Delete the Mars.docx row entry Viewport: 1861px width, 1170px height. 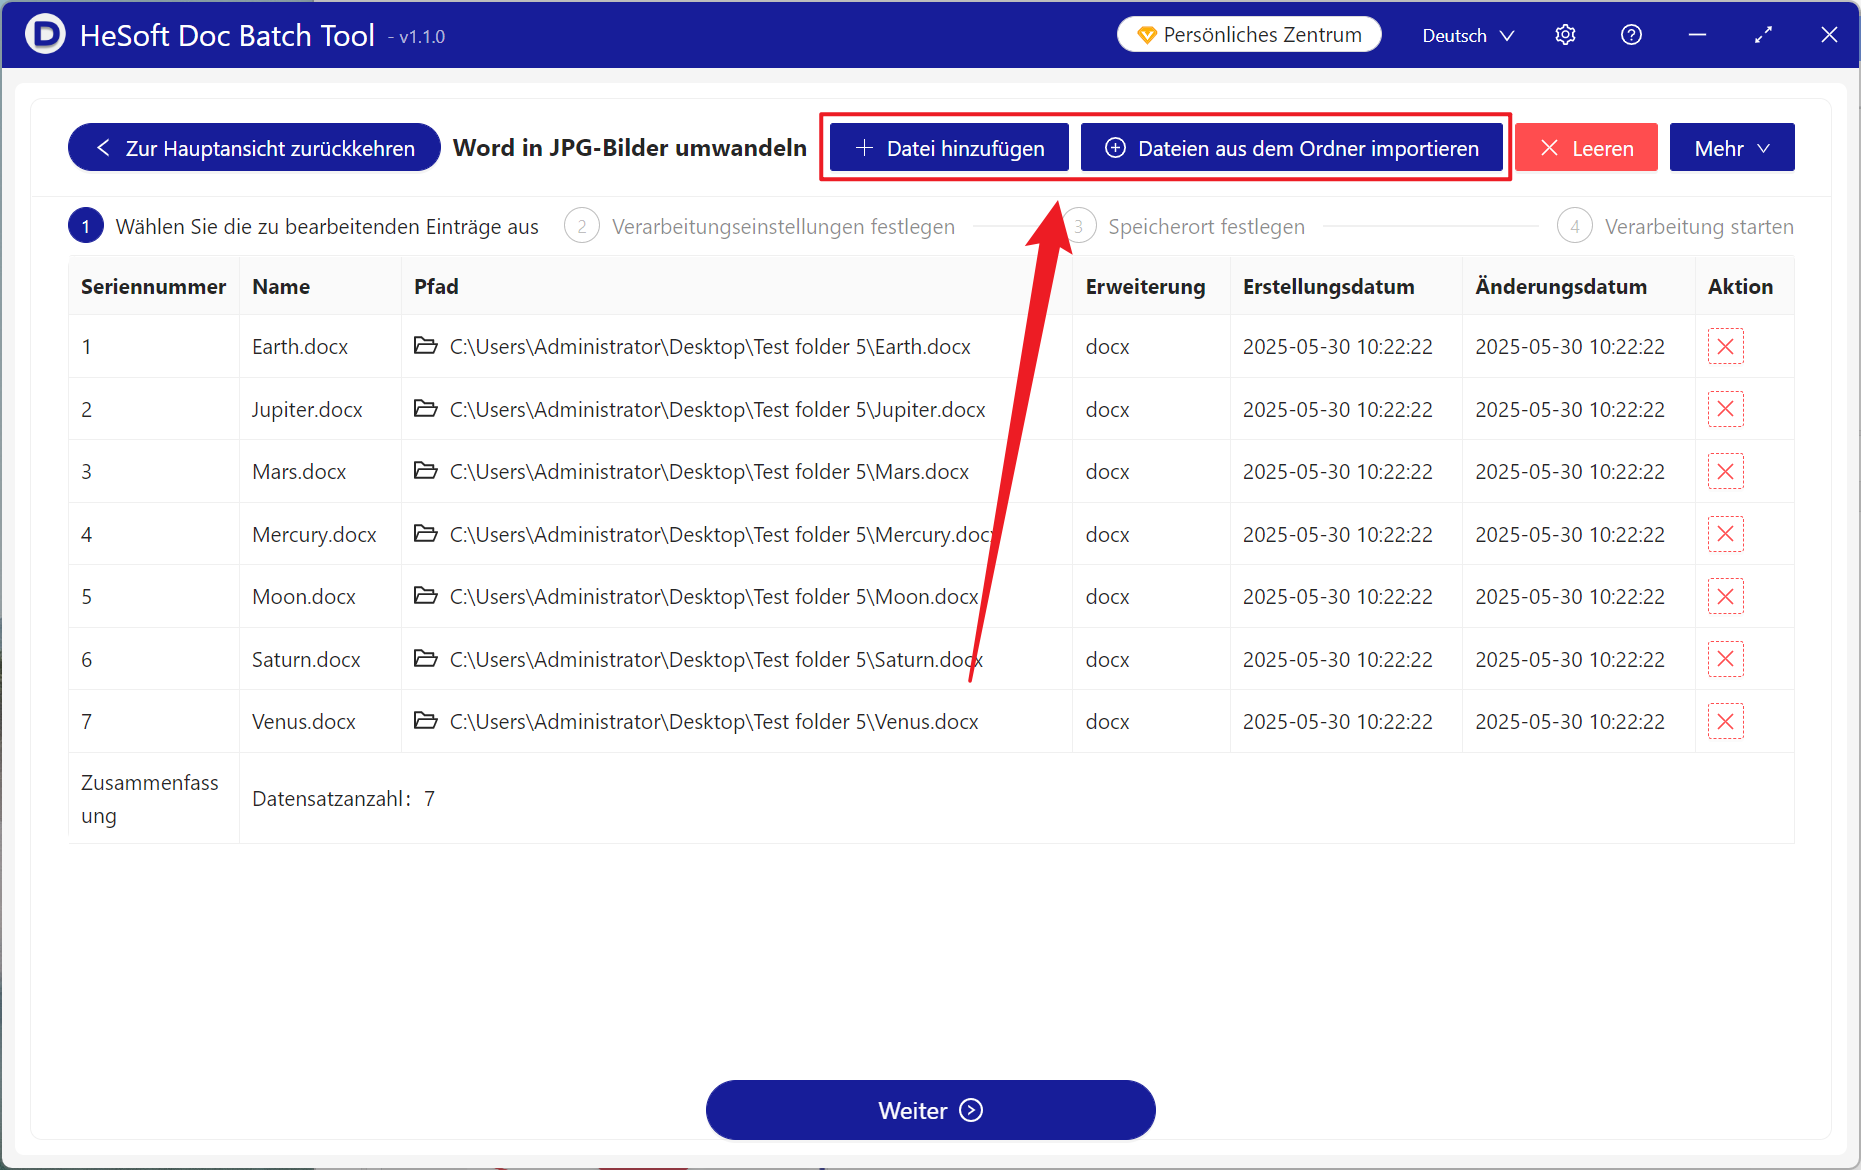click(x=1725, y=472)
